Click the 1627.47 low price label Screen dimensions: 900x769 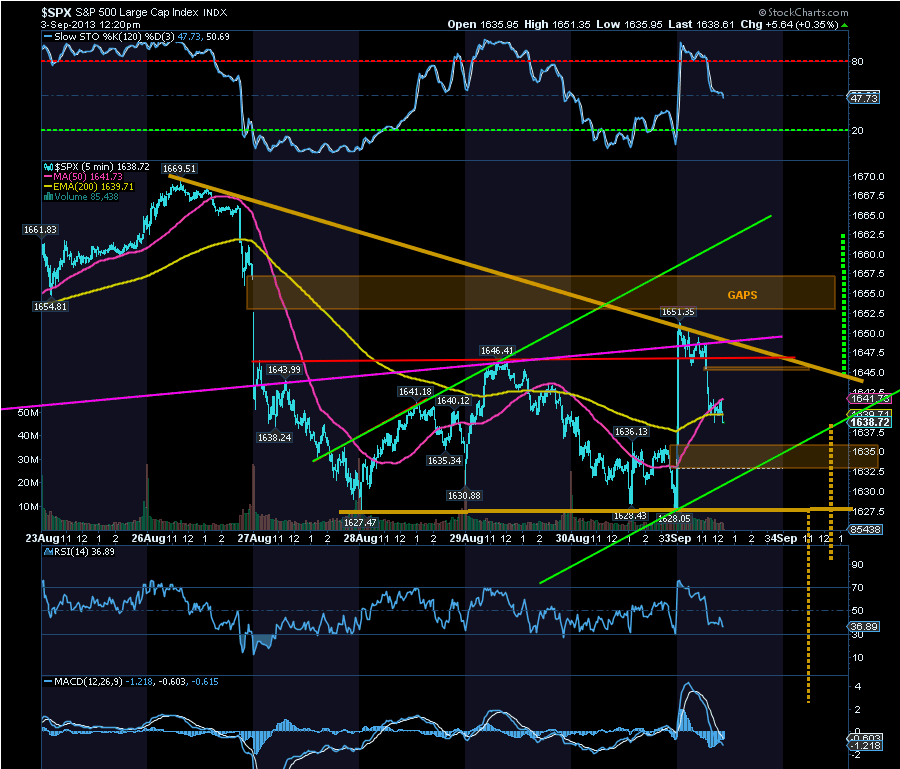click(360, 522)
